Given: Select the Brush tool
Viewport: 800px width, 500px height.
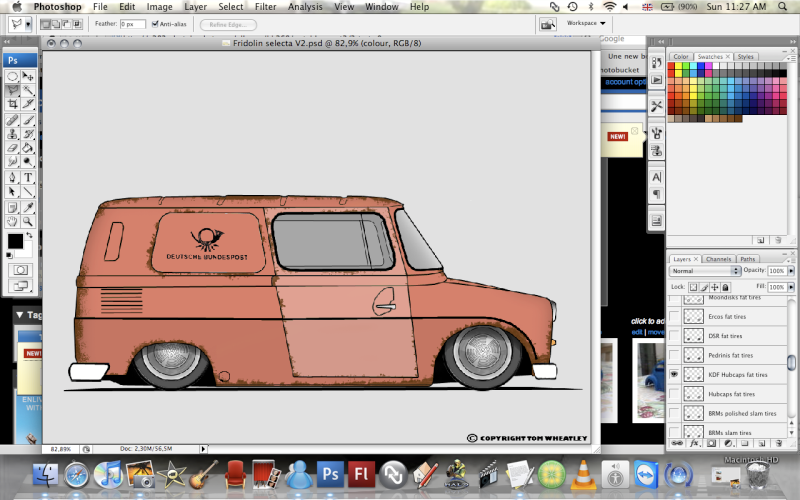Looking at the screenshot, I should 28,120.
